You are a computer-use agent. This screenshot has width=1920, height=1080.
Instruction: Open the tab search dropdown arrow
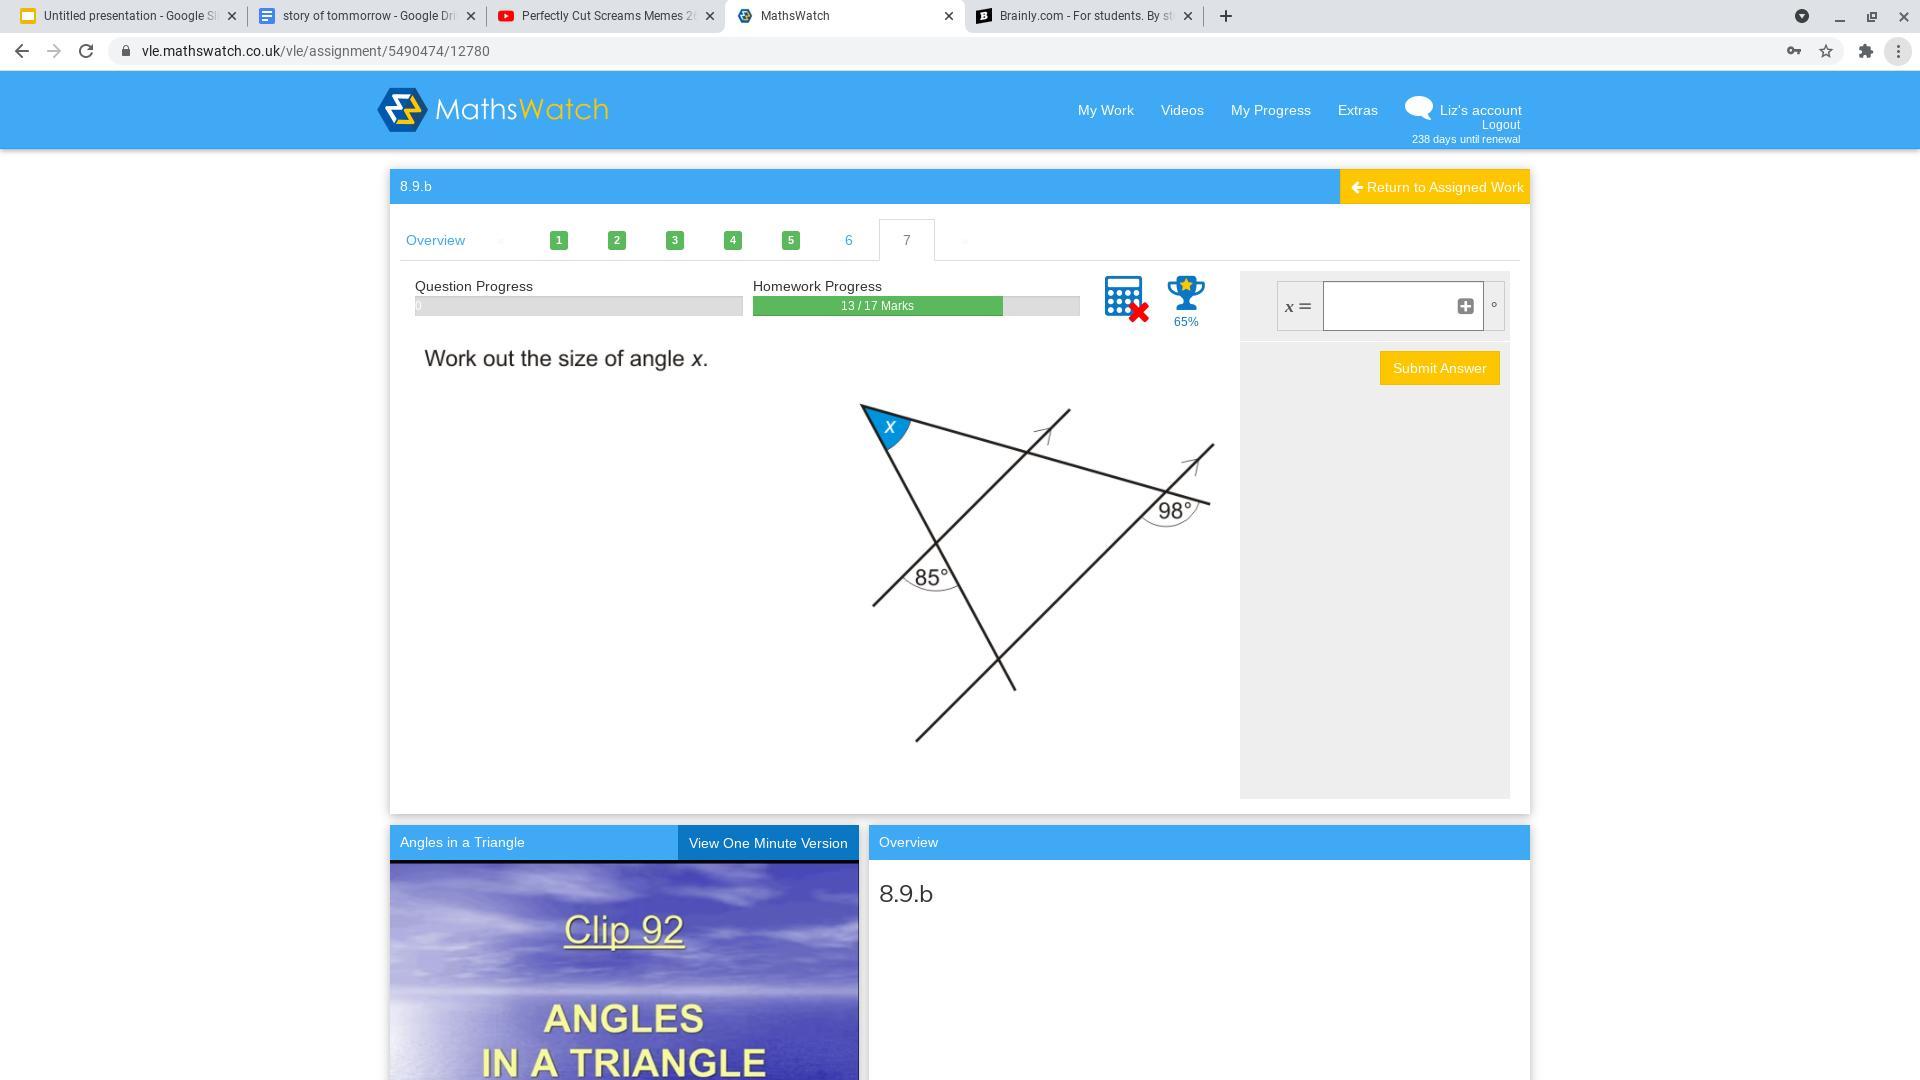point(1801,16)
